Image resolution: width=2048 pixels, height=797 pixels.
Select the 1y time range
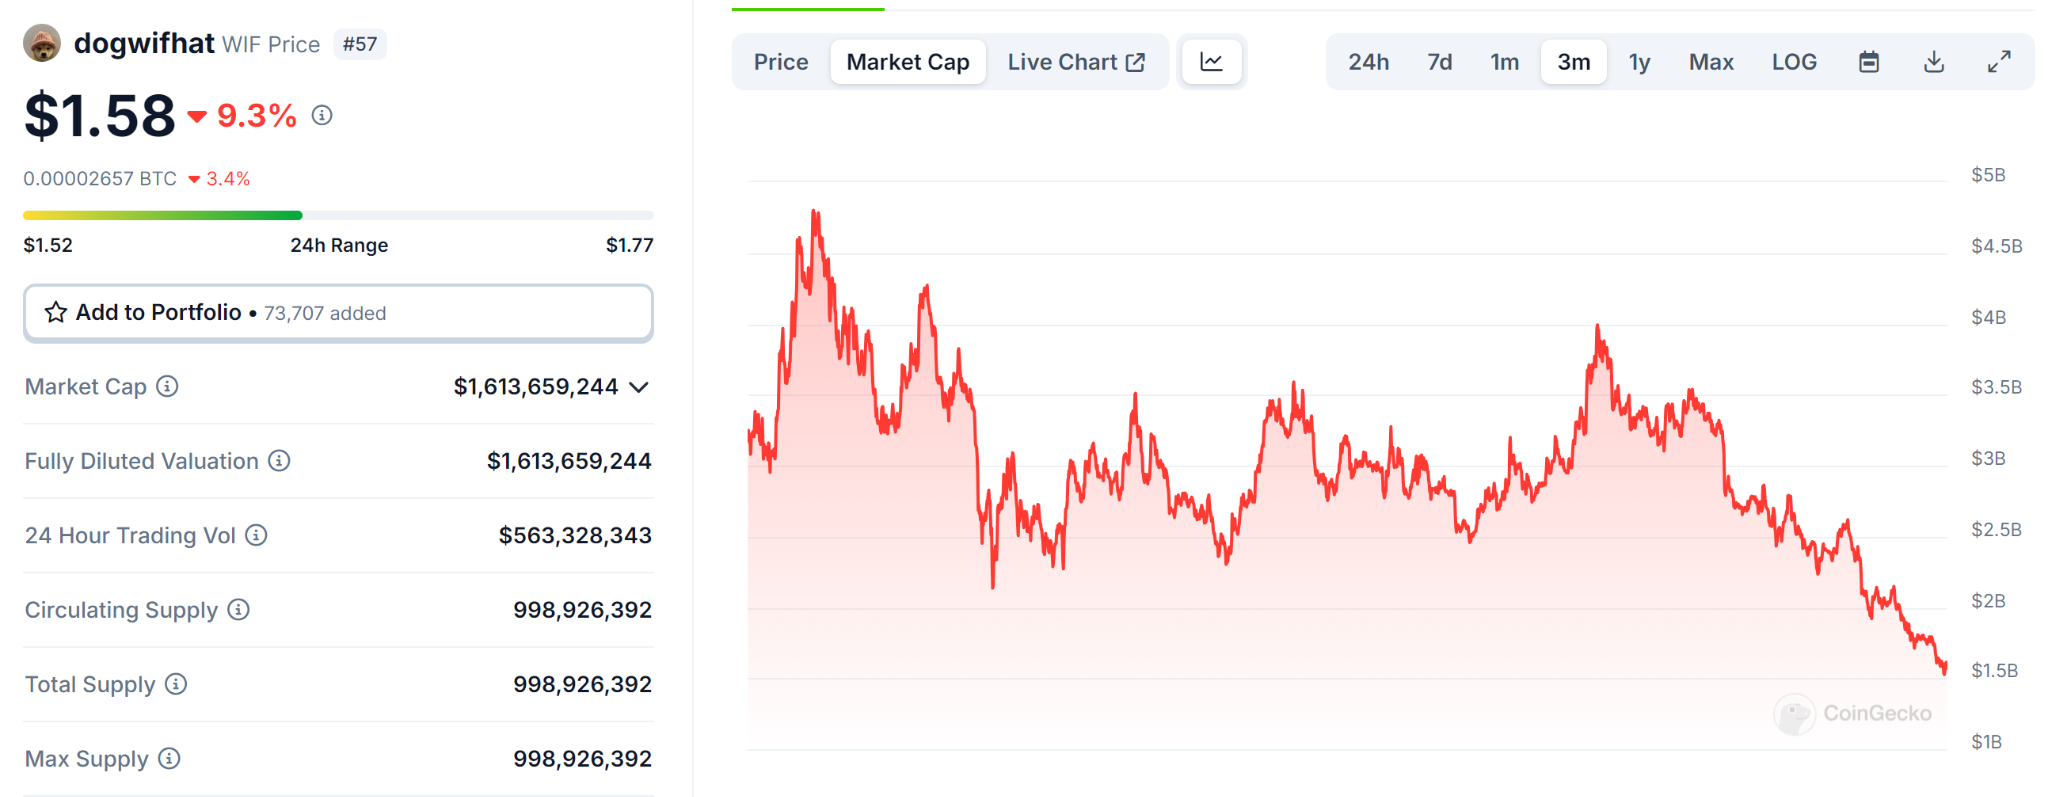tap(1639, 62)
